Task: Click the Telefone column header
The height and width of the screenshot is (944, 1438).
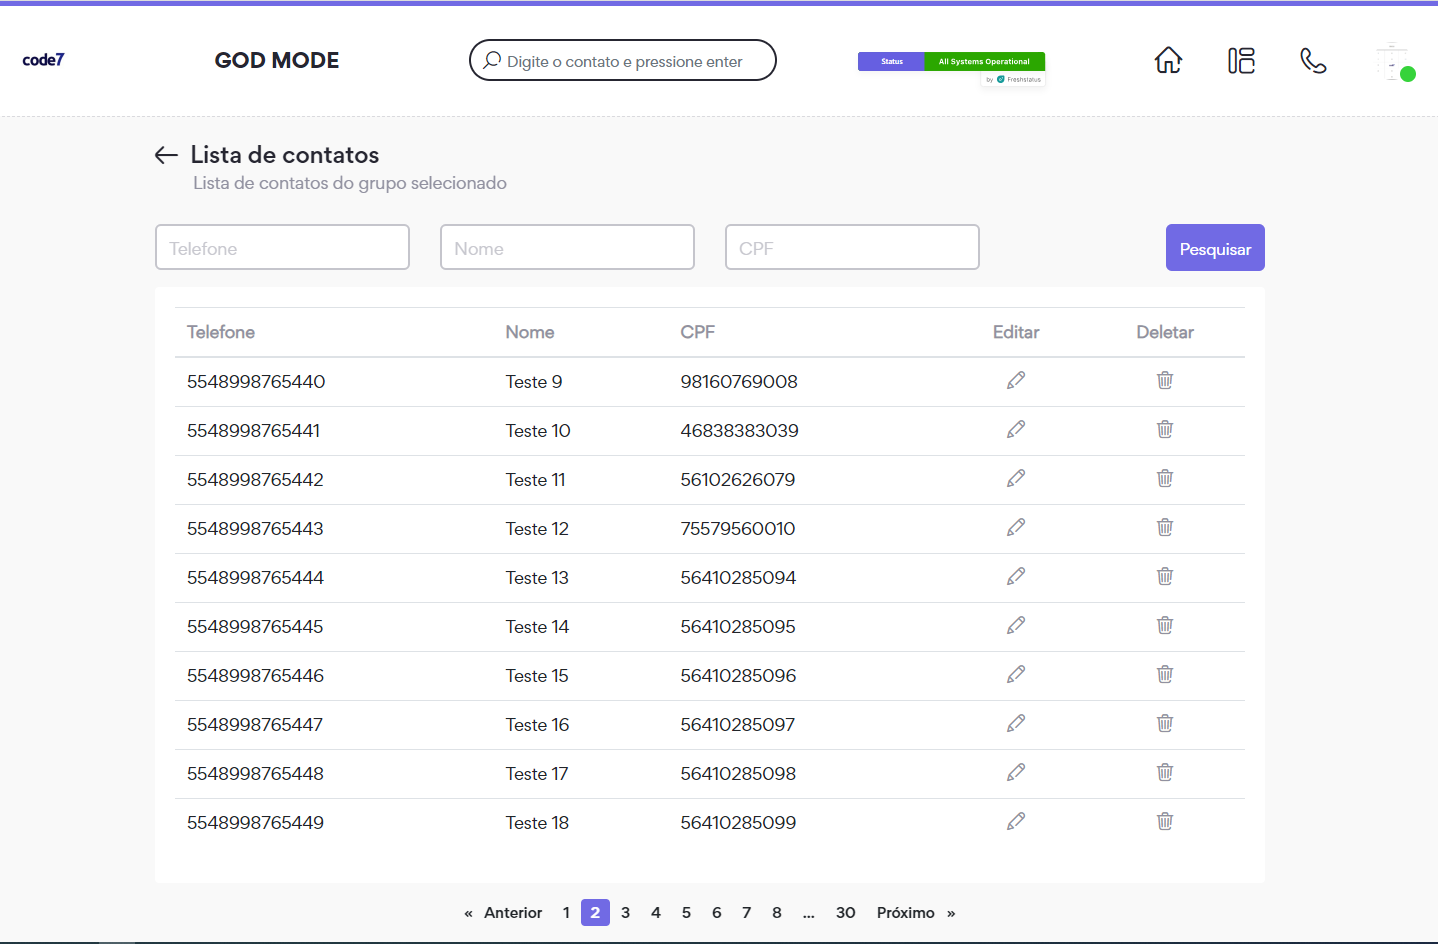Action: click(x=221, y=332)
